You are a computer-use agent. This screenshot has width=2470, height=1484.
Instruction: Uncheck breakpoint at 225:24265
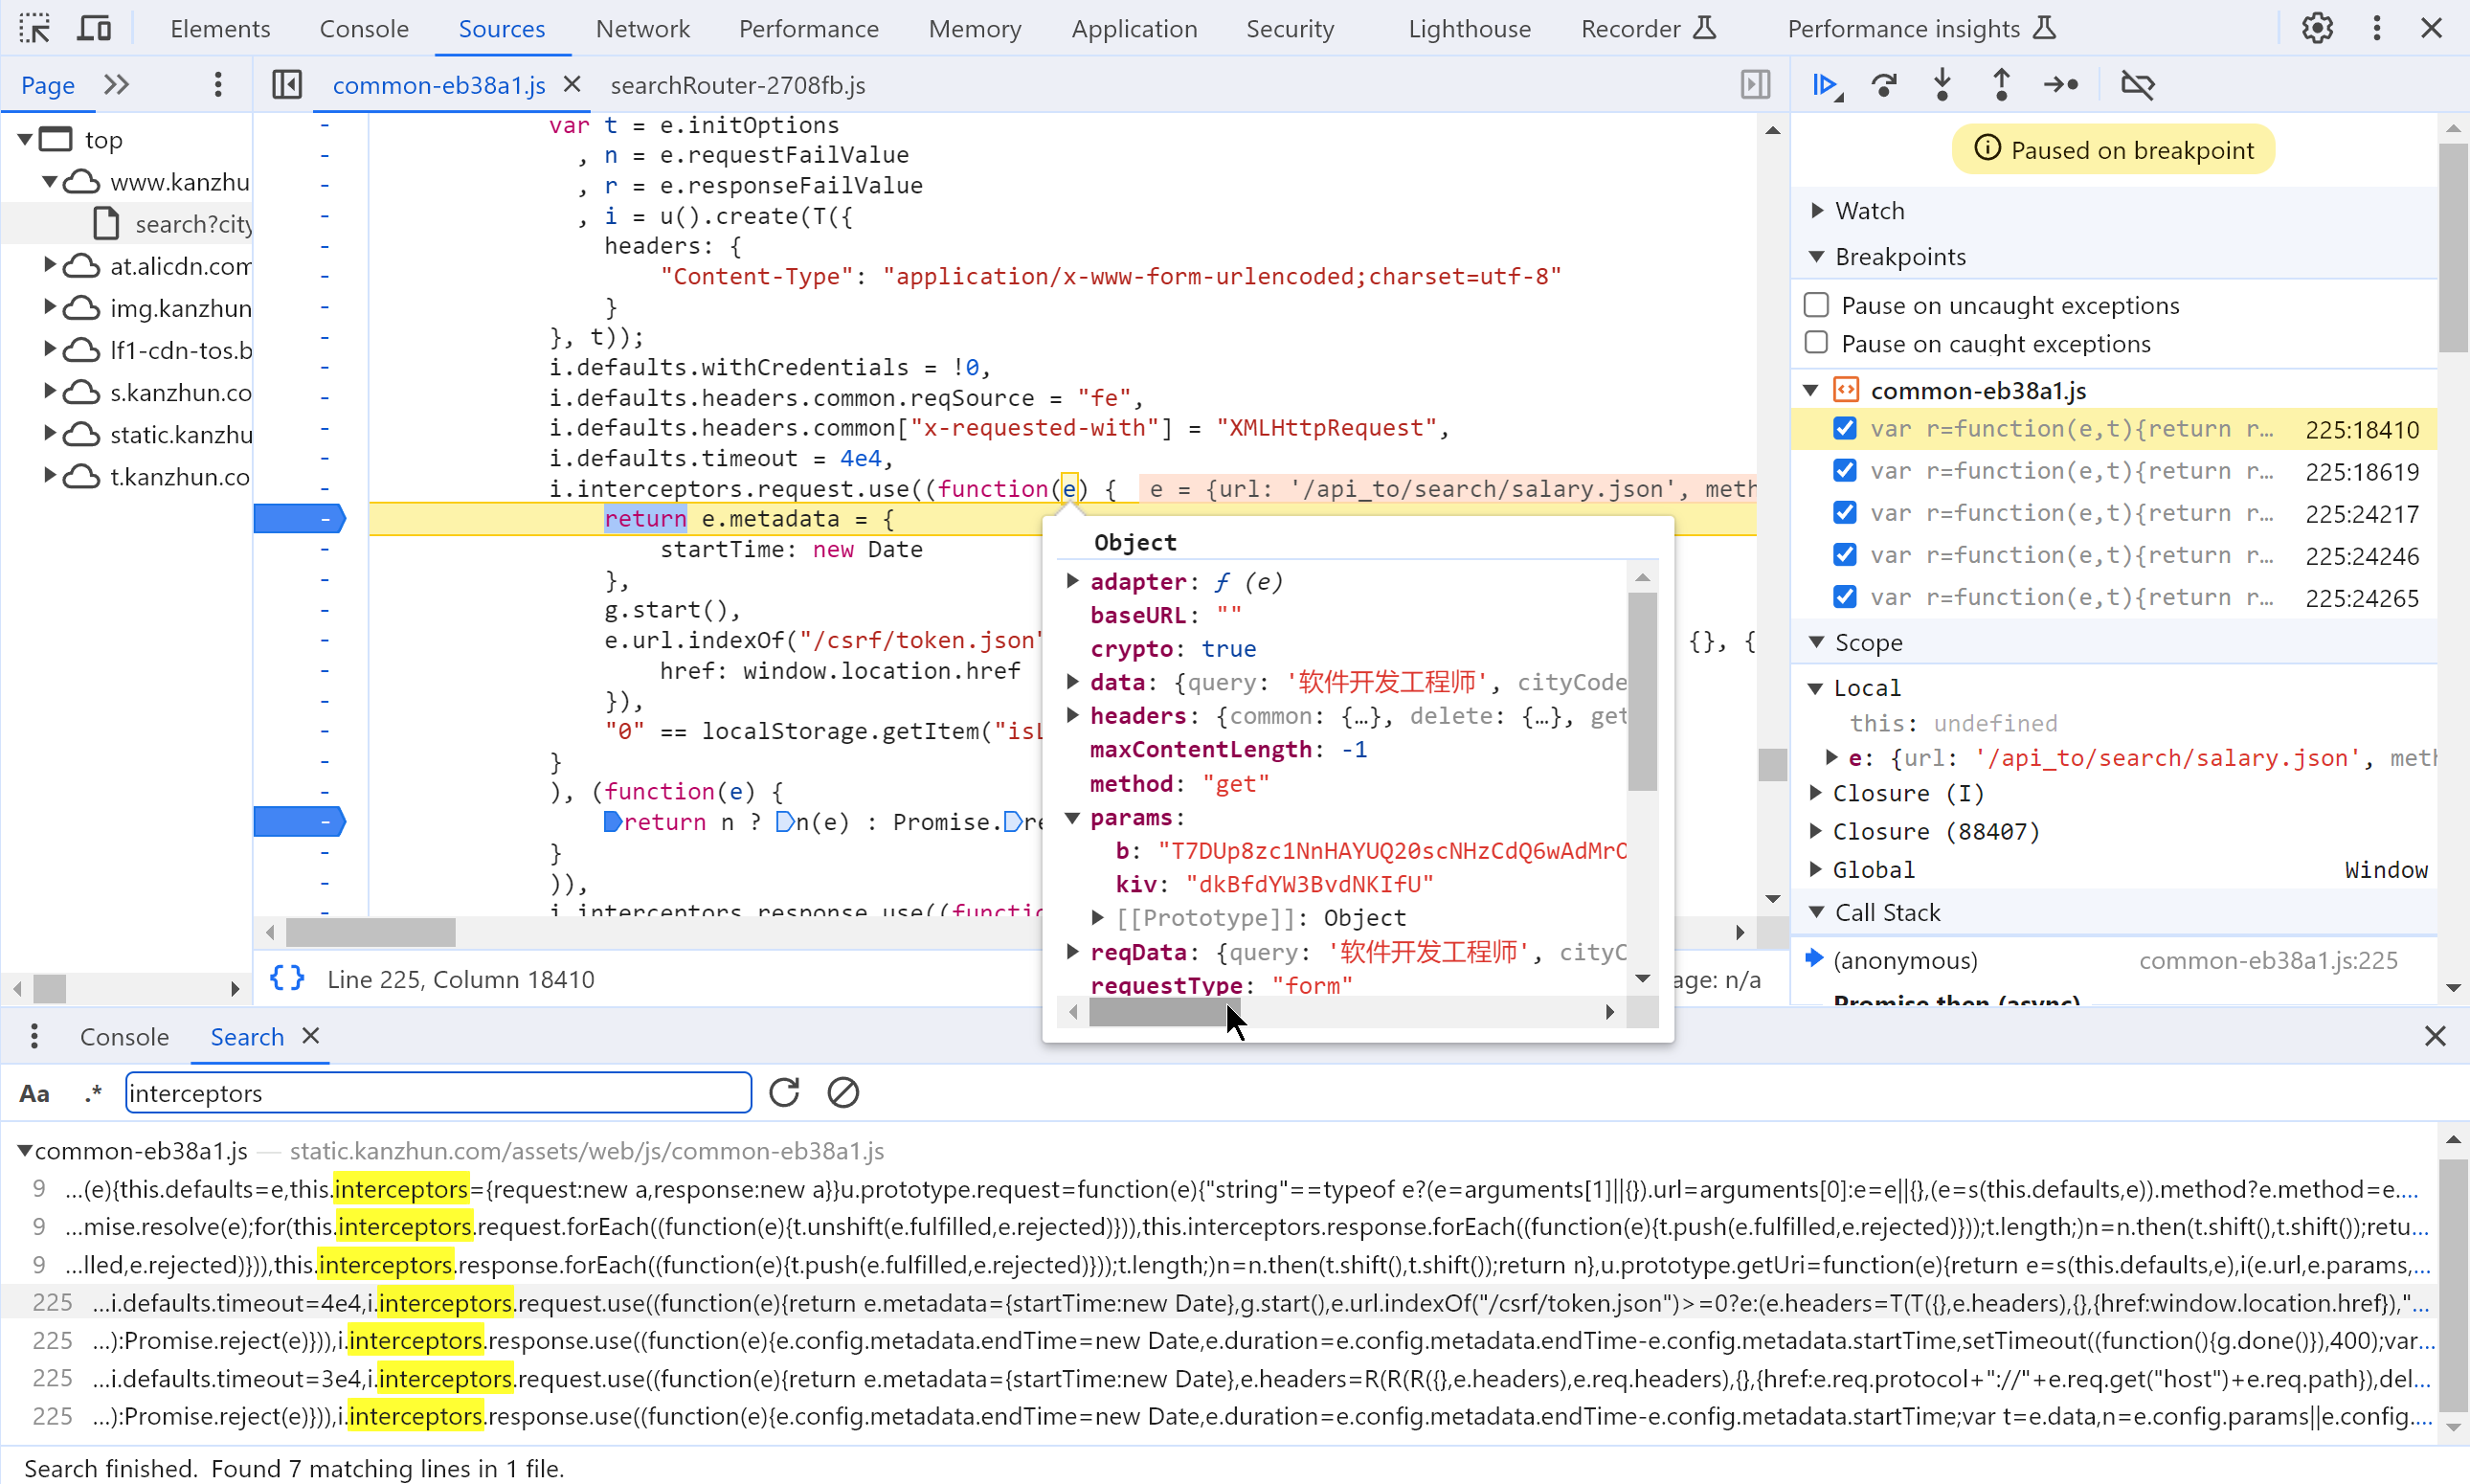pos(1845,597)
